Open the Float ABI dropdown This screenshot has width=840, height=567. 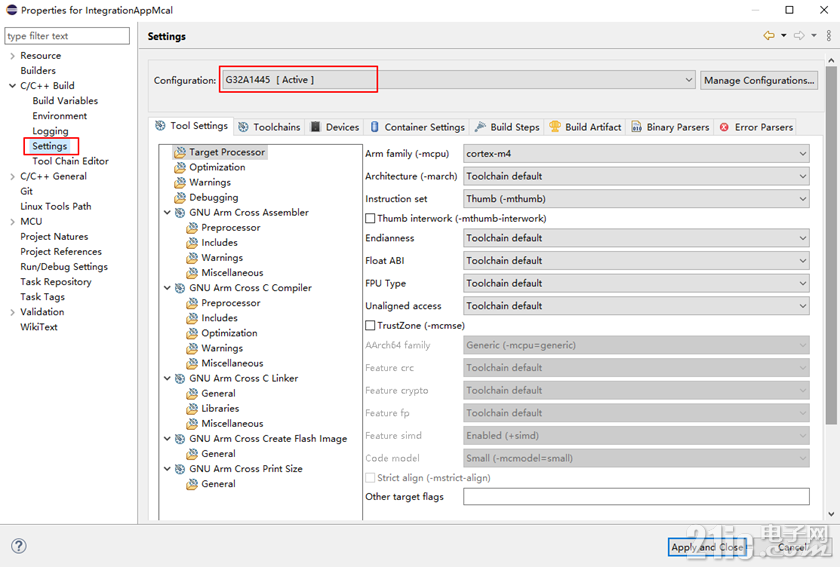coord(636,260)
